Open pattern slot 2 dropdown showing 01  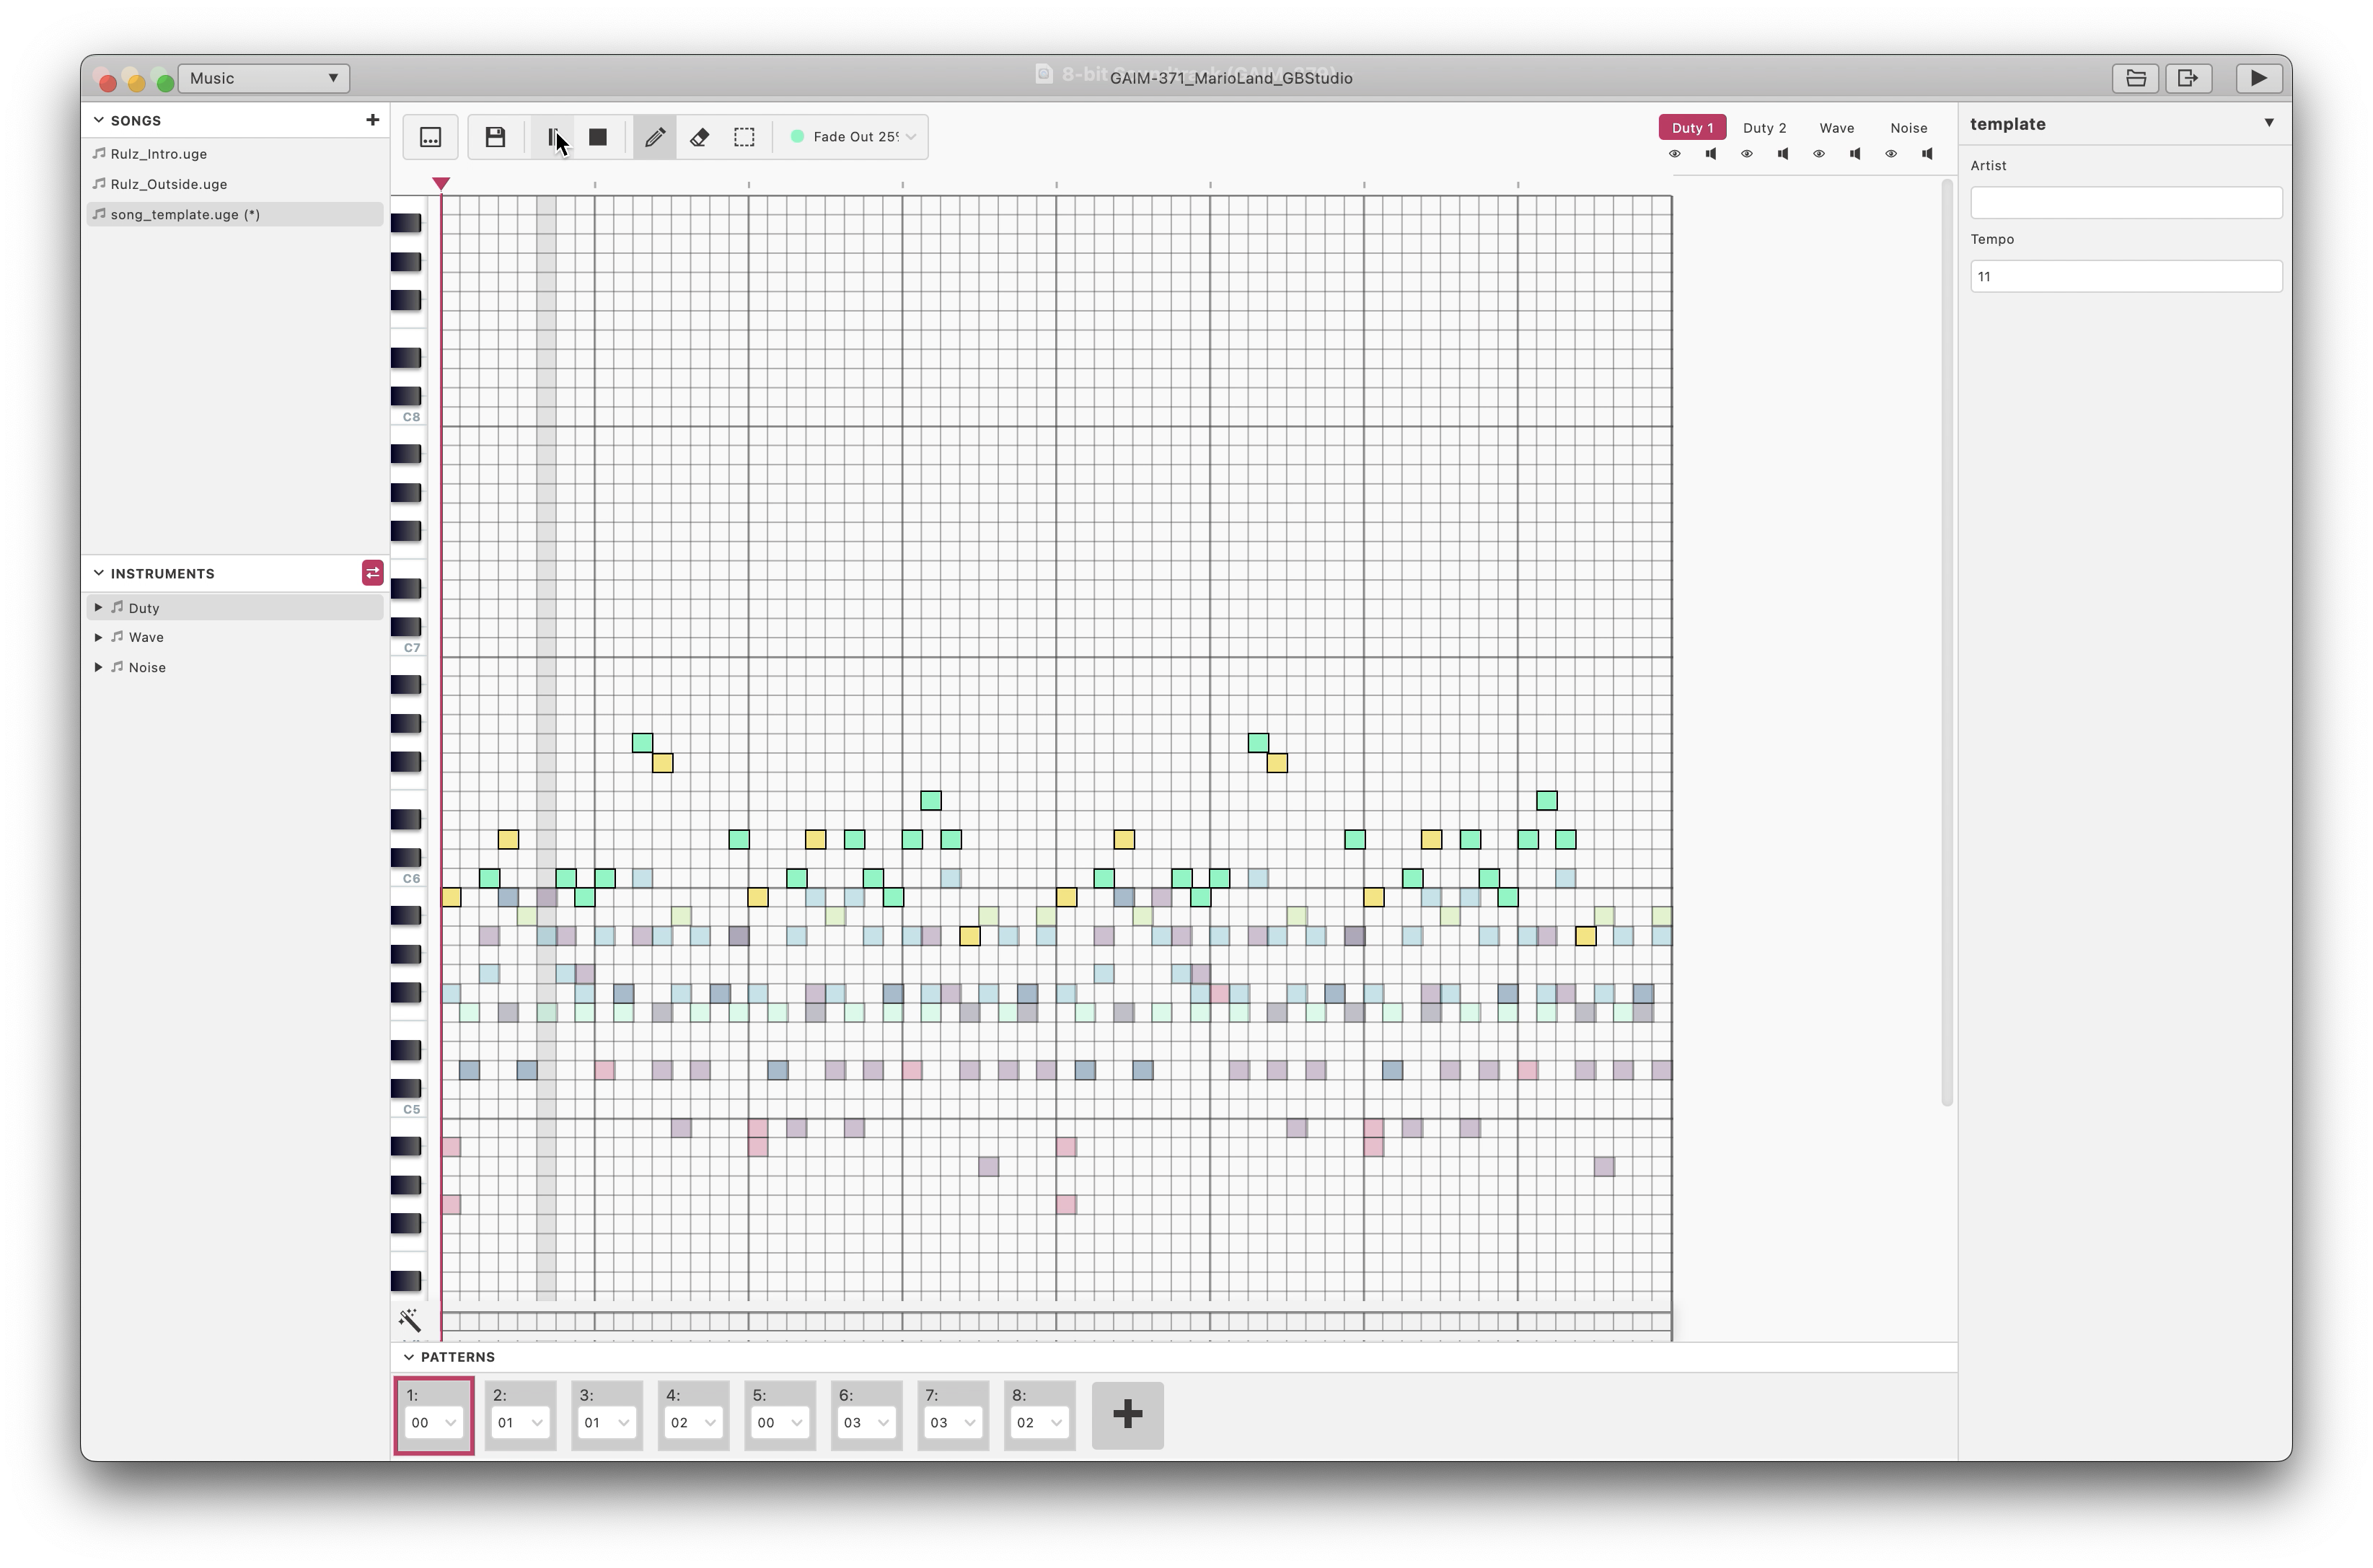[520, 1423]
